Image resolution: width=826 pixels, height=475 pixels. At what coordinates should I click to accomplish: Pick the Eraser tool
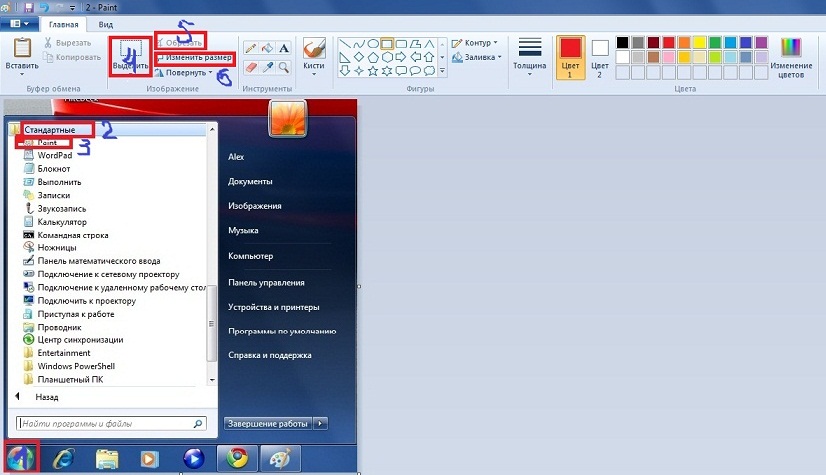tap(250, 67)
